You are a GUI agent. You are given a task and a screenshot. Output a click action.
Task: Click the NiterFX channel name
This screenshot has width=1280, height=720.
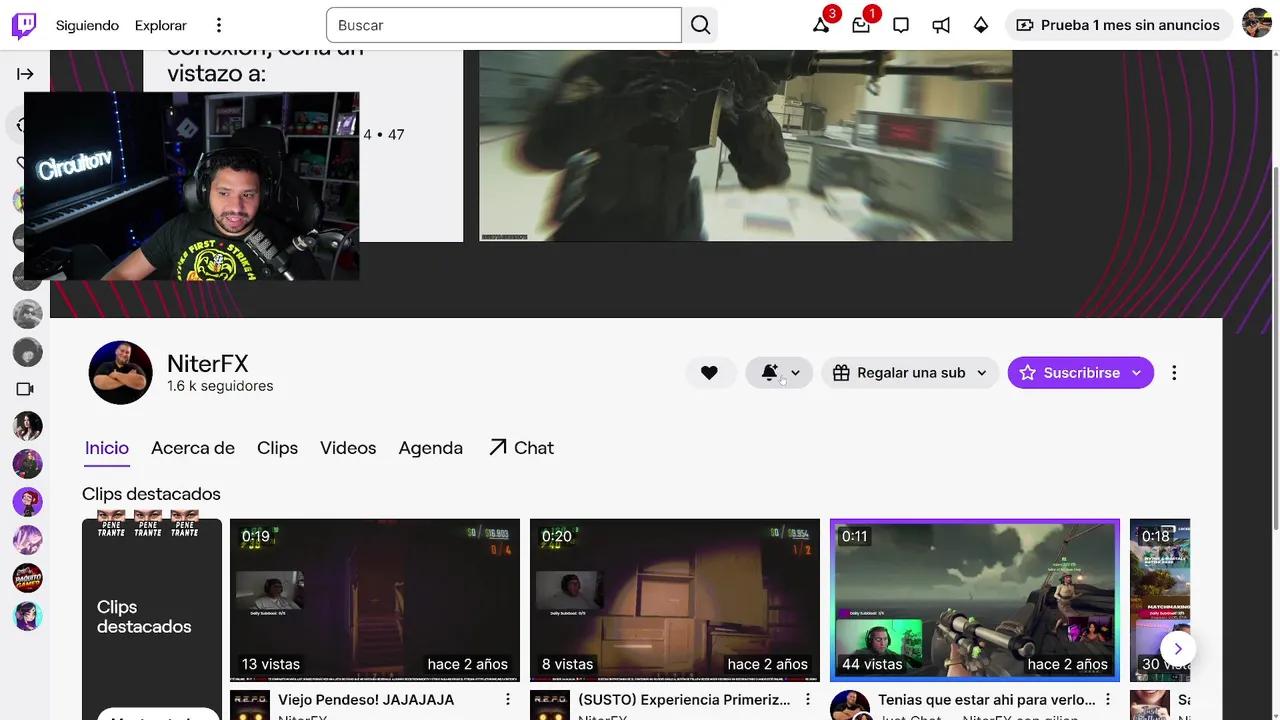pos(208,364)
